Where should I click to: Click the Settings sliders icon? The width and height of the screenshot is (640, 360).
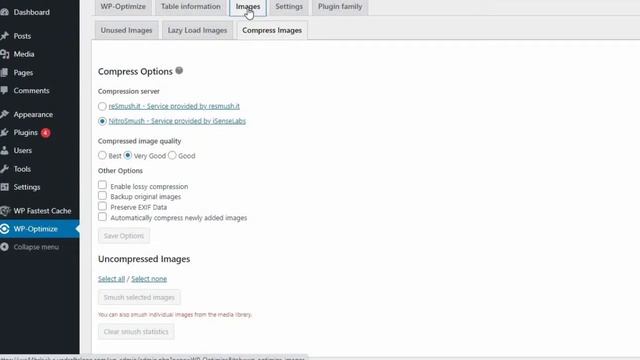pos(4,187)
